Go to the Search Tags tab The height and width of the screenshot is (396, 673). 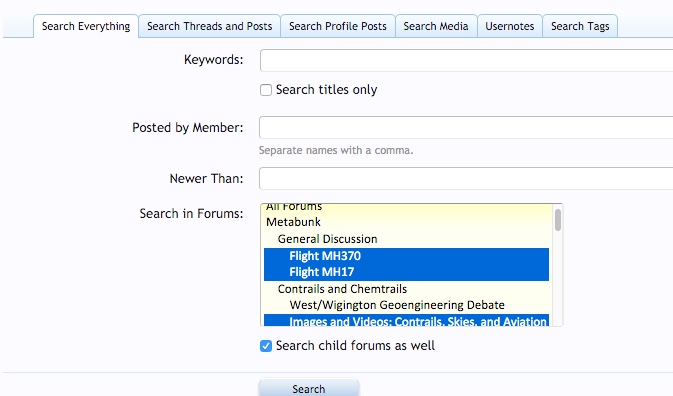(x=580, y=26)
